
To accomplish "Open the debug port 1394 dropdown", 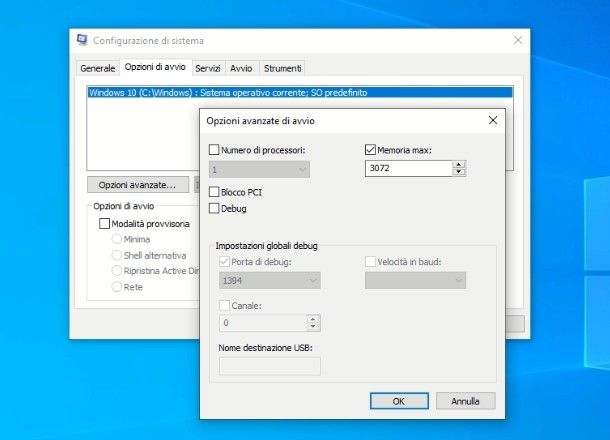I will (270, 280).
